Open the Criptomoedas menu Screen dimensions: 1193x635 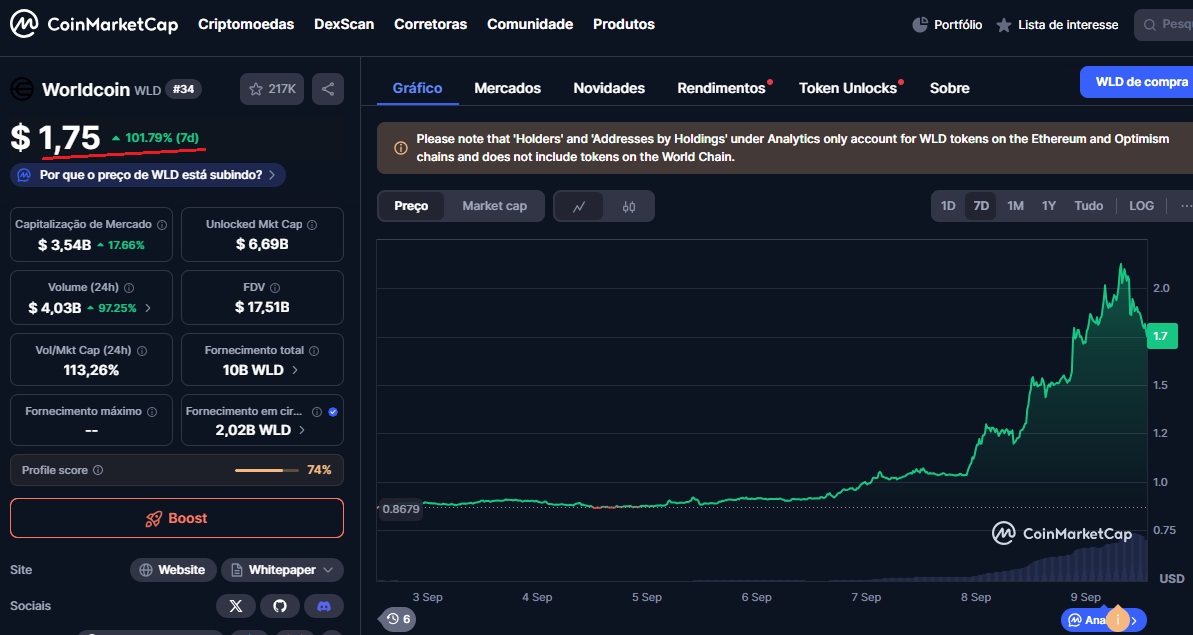[x=246, y=24]
